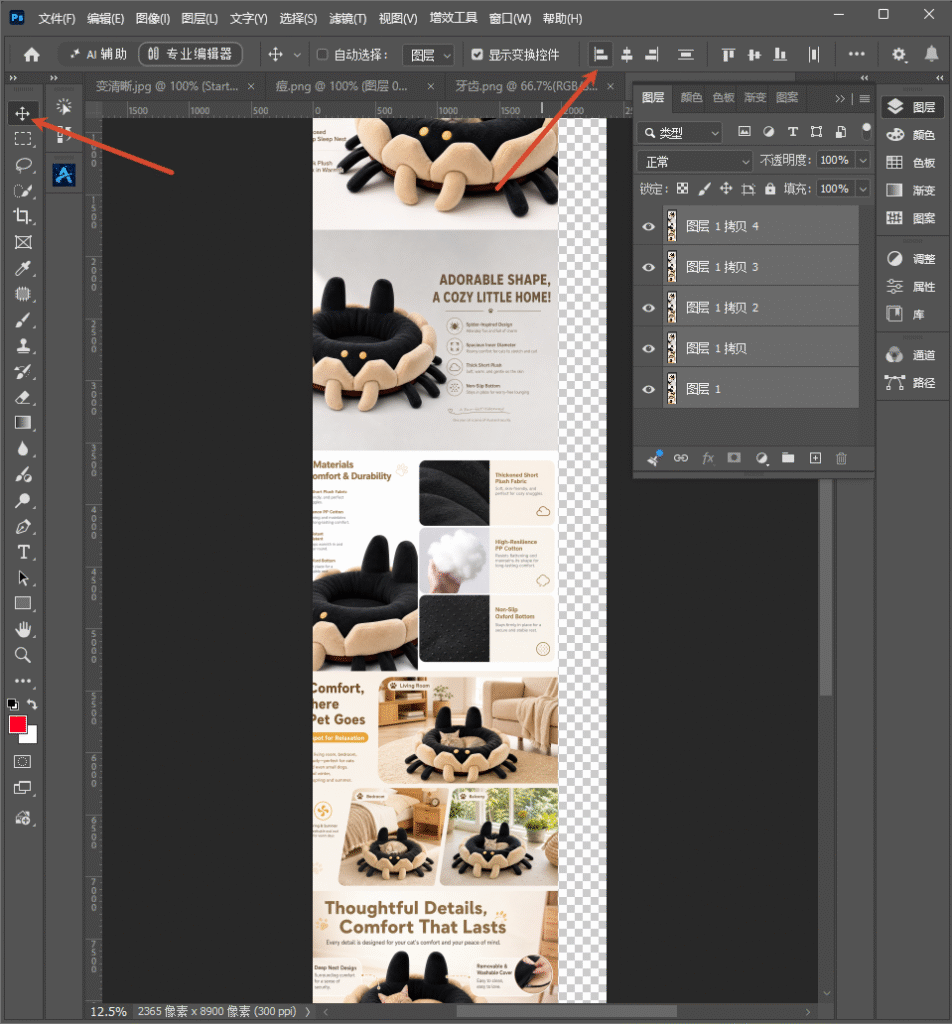Select the Horizontal Type tool
This screenshot has height=1024, width=952.
coord(23,552)
